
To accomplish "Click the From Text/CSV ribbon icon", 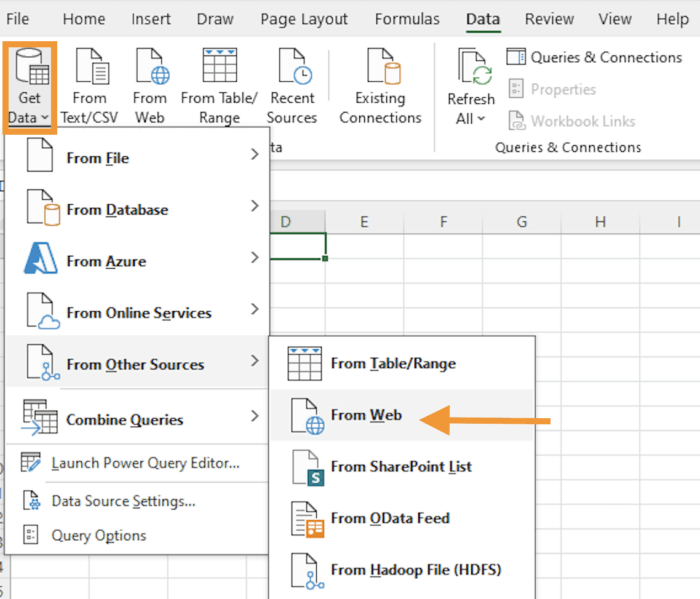I will tap(92, 66).
